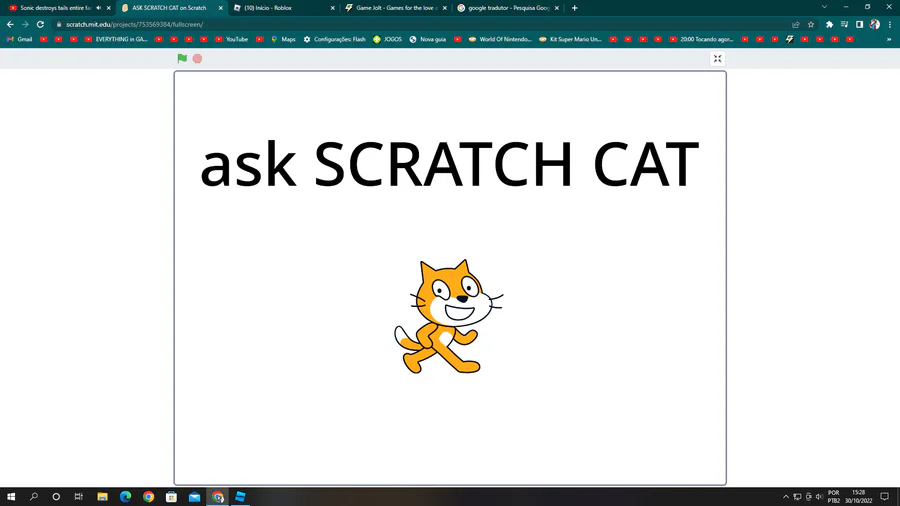Click the red stop sign button
900x506 pixels.
197,59
